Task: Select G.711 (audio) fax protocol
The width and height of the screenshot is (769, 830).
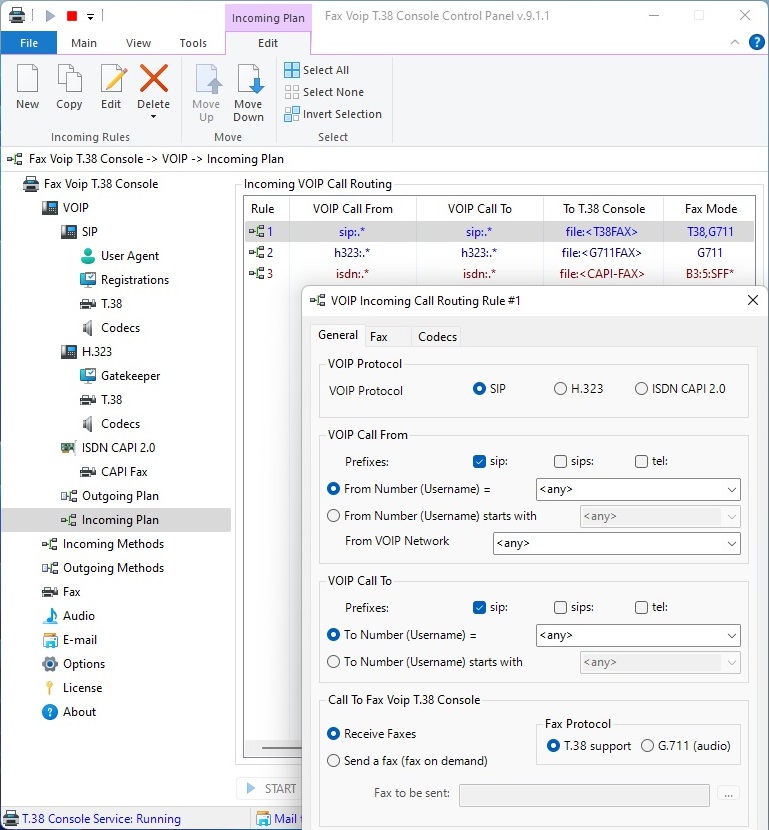Action: pyautogui.click(x=647, y=746)
